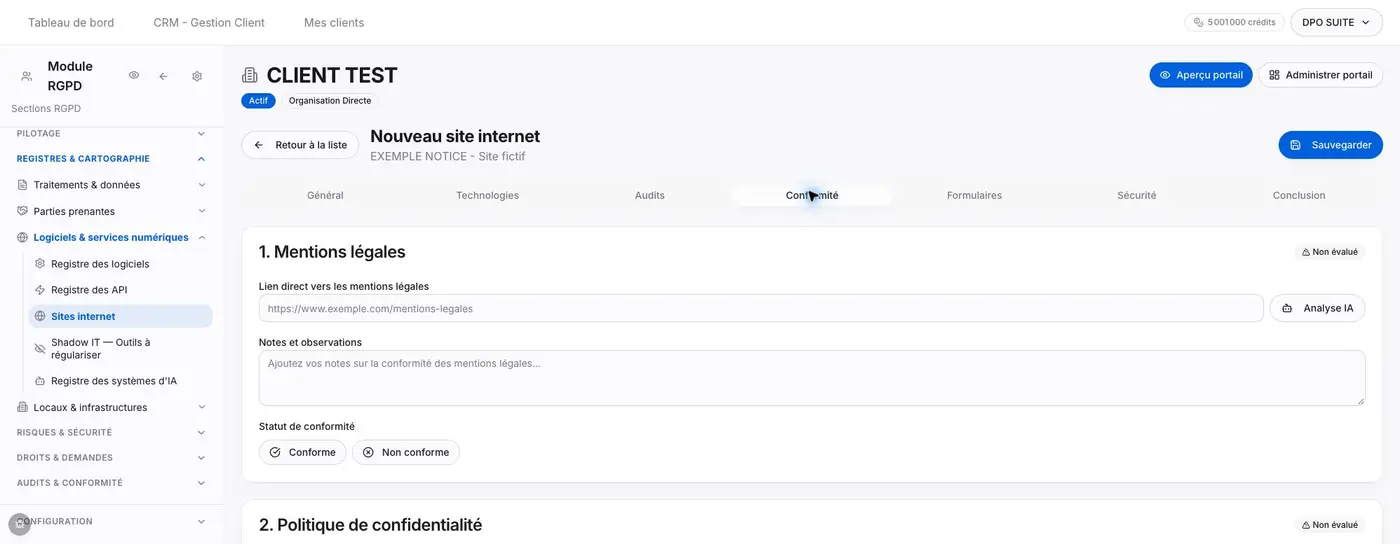1400x544 pixels.
Task: Click the credits coins icon
Action: [x=1198, y=22]
